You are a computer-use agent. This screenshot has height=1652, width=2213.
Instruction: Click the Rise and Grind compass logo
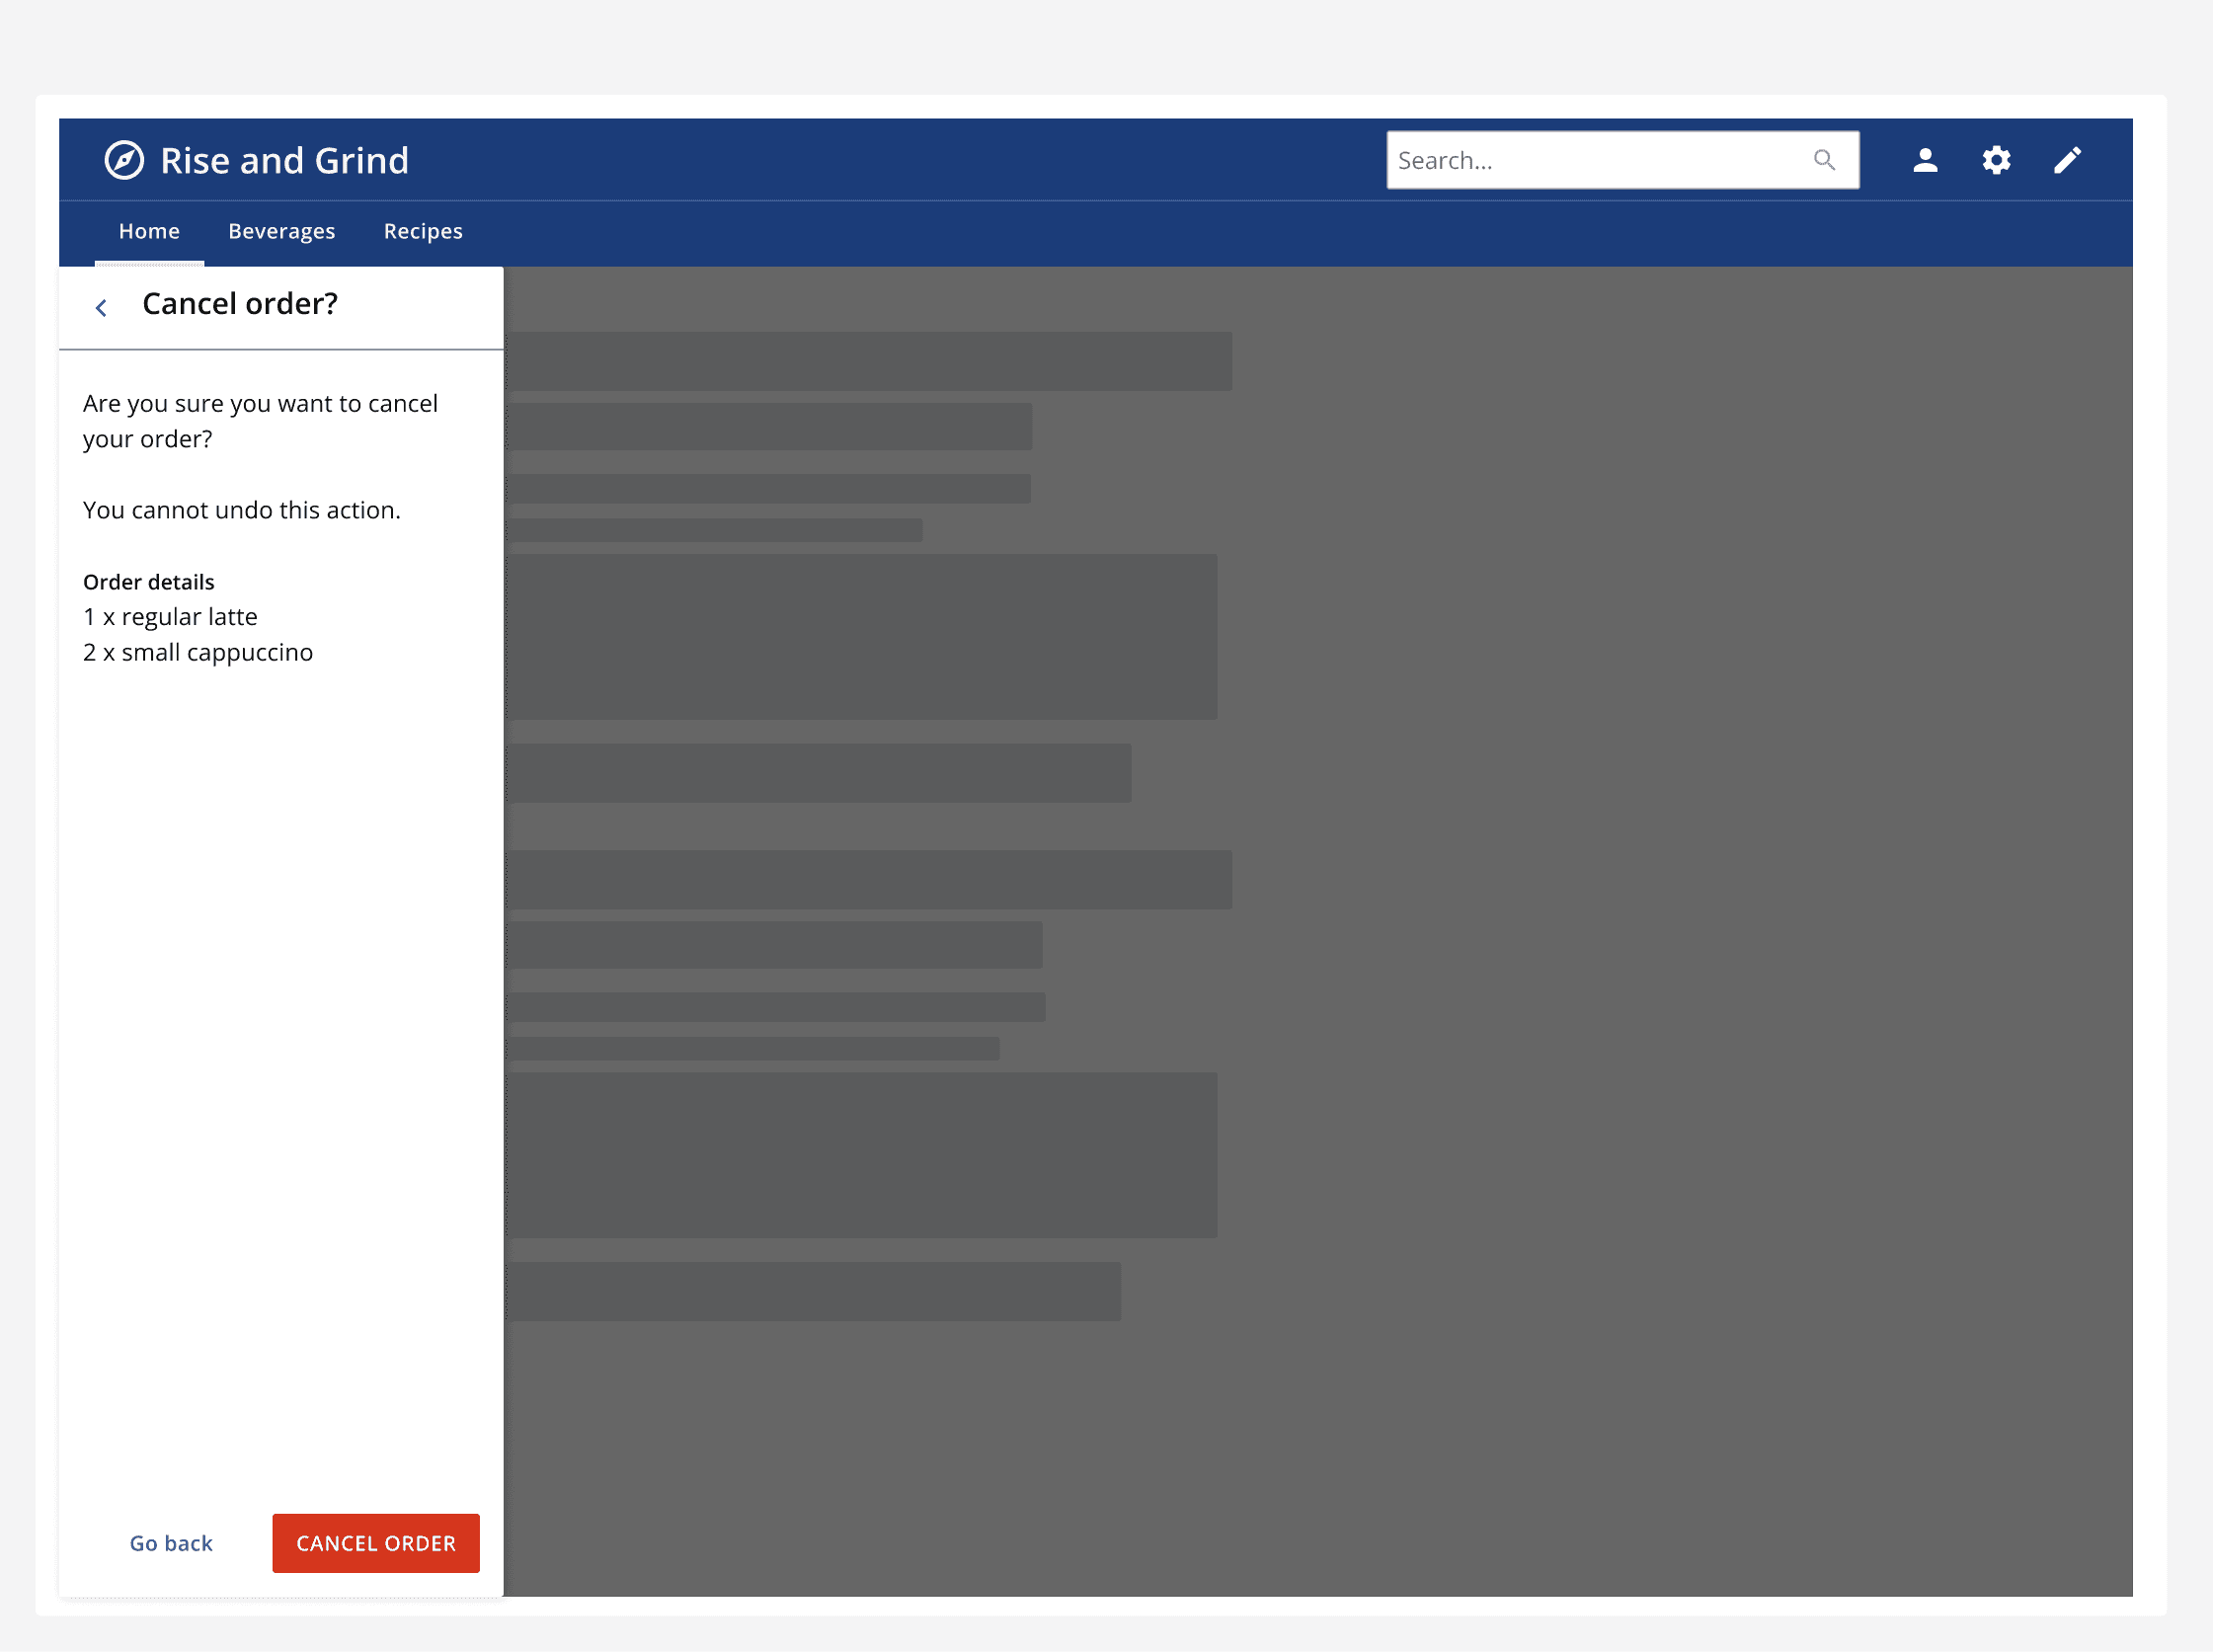pos(124,160)
